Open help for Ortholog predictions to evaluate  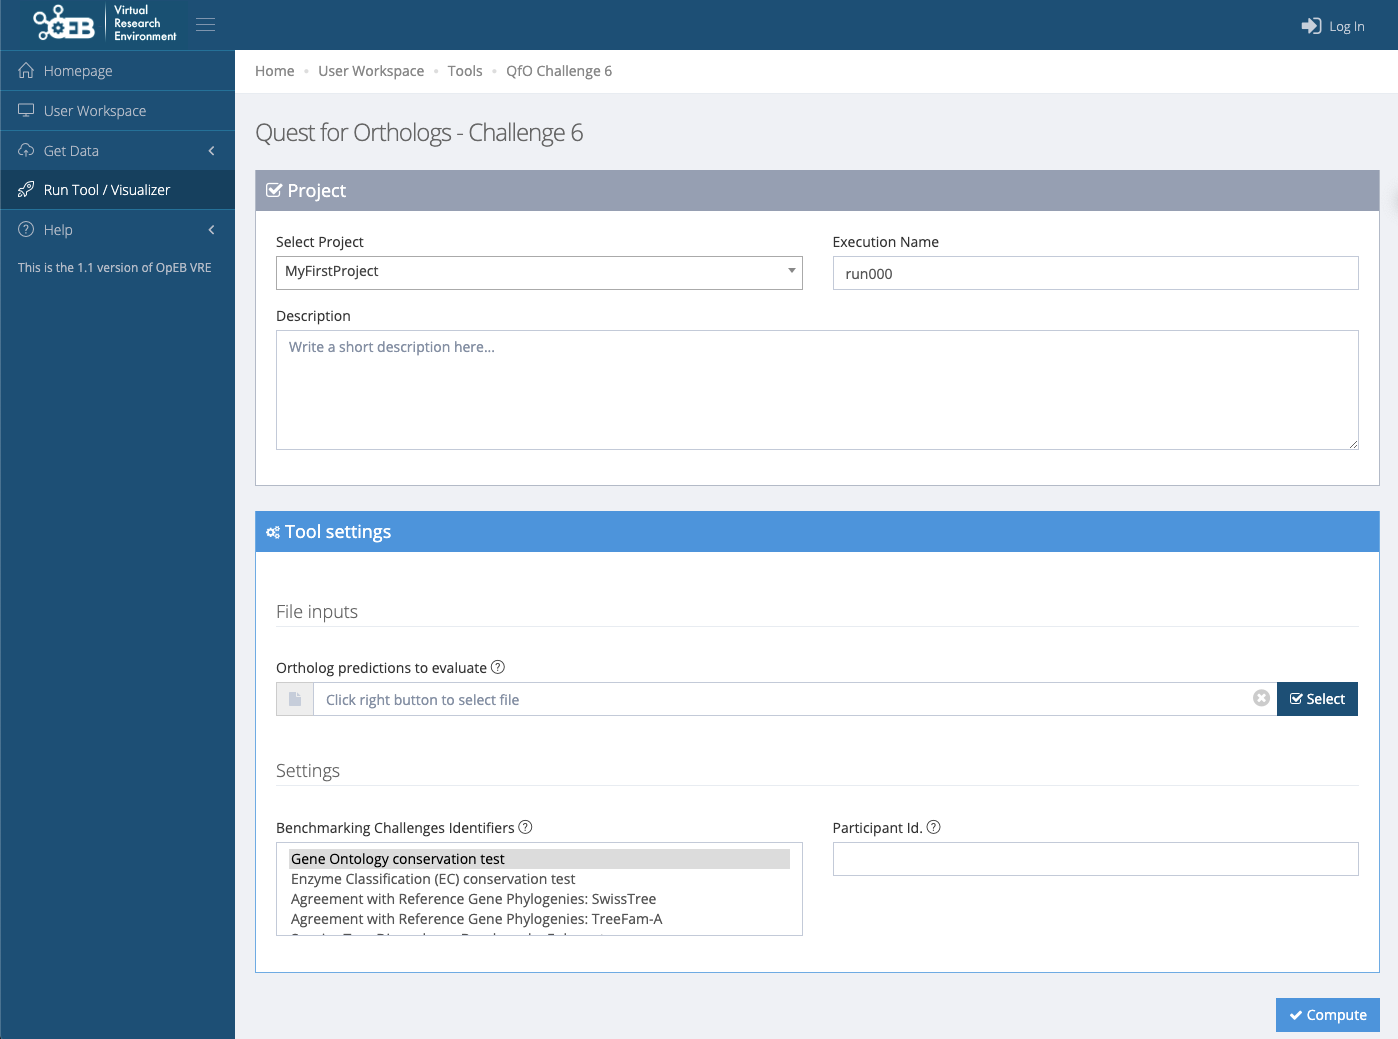click(498, 667)
